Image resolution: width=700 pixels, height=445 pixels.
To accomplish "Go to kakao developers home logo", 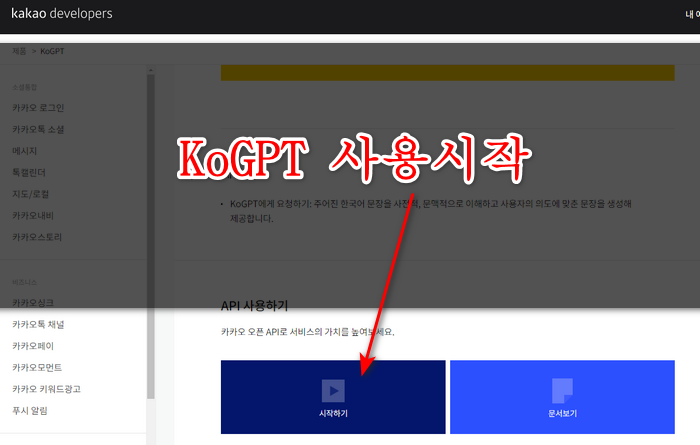I will pos(62,13).
